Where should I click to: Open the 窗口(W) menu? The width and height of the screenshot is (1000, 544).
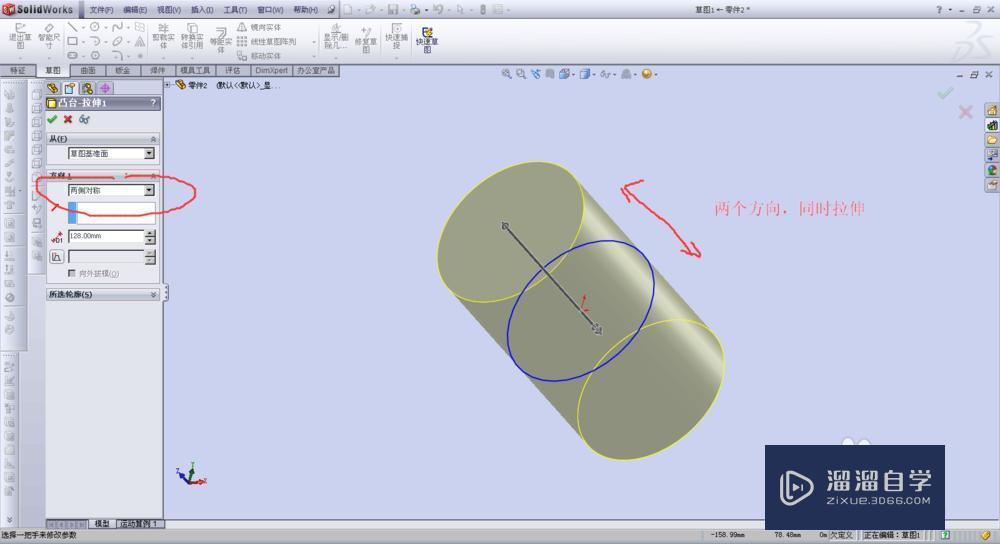270,10
